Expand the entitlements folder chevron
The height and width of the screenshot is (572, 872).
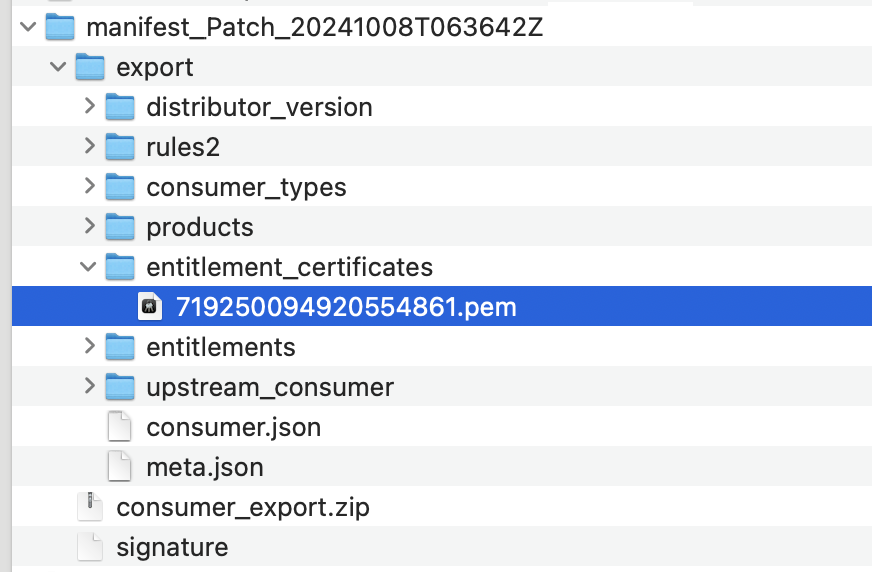click(89, 347)
